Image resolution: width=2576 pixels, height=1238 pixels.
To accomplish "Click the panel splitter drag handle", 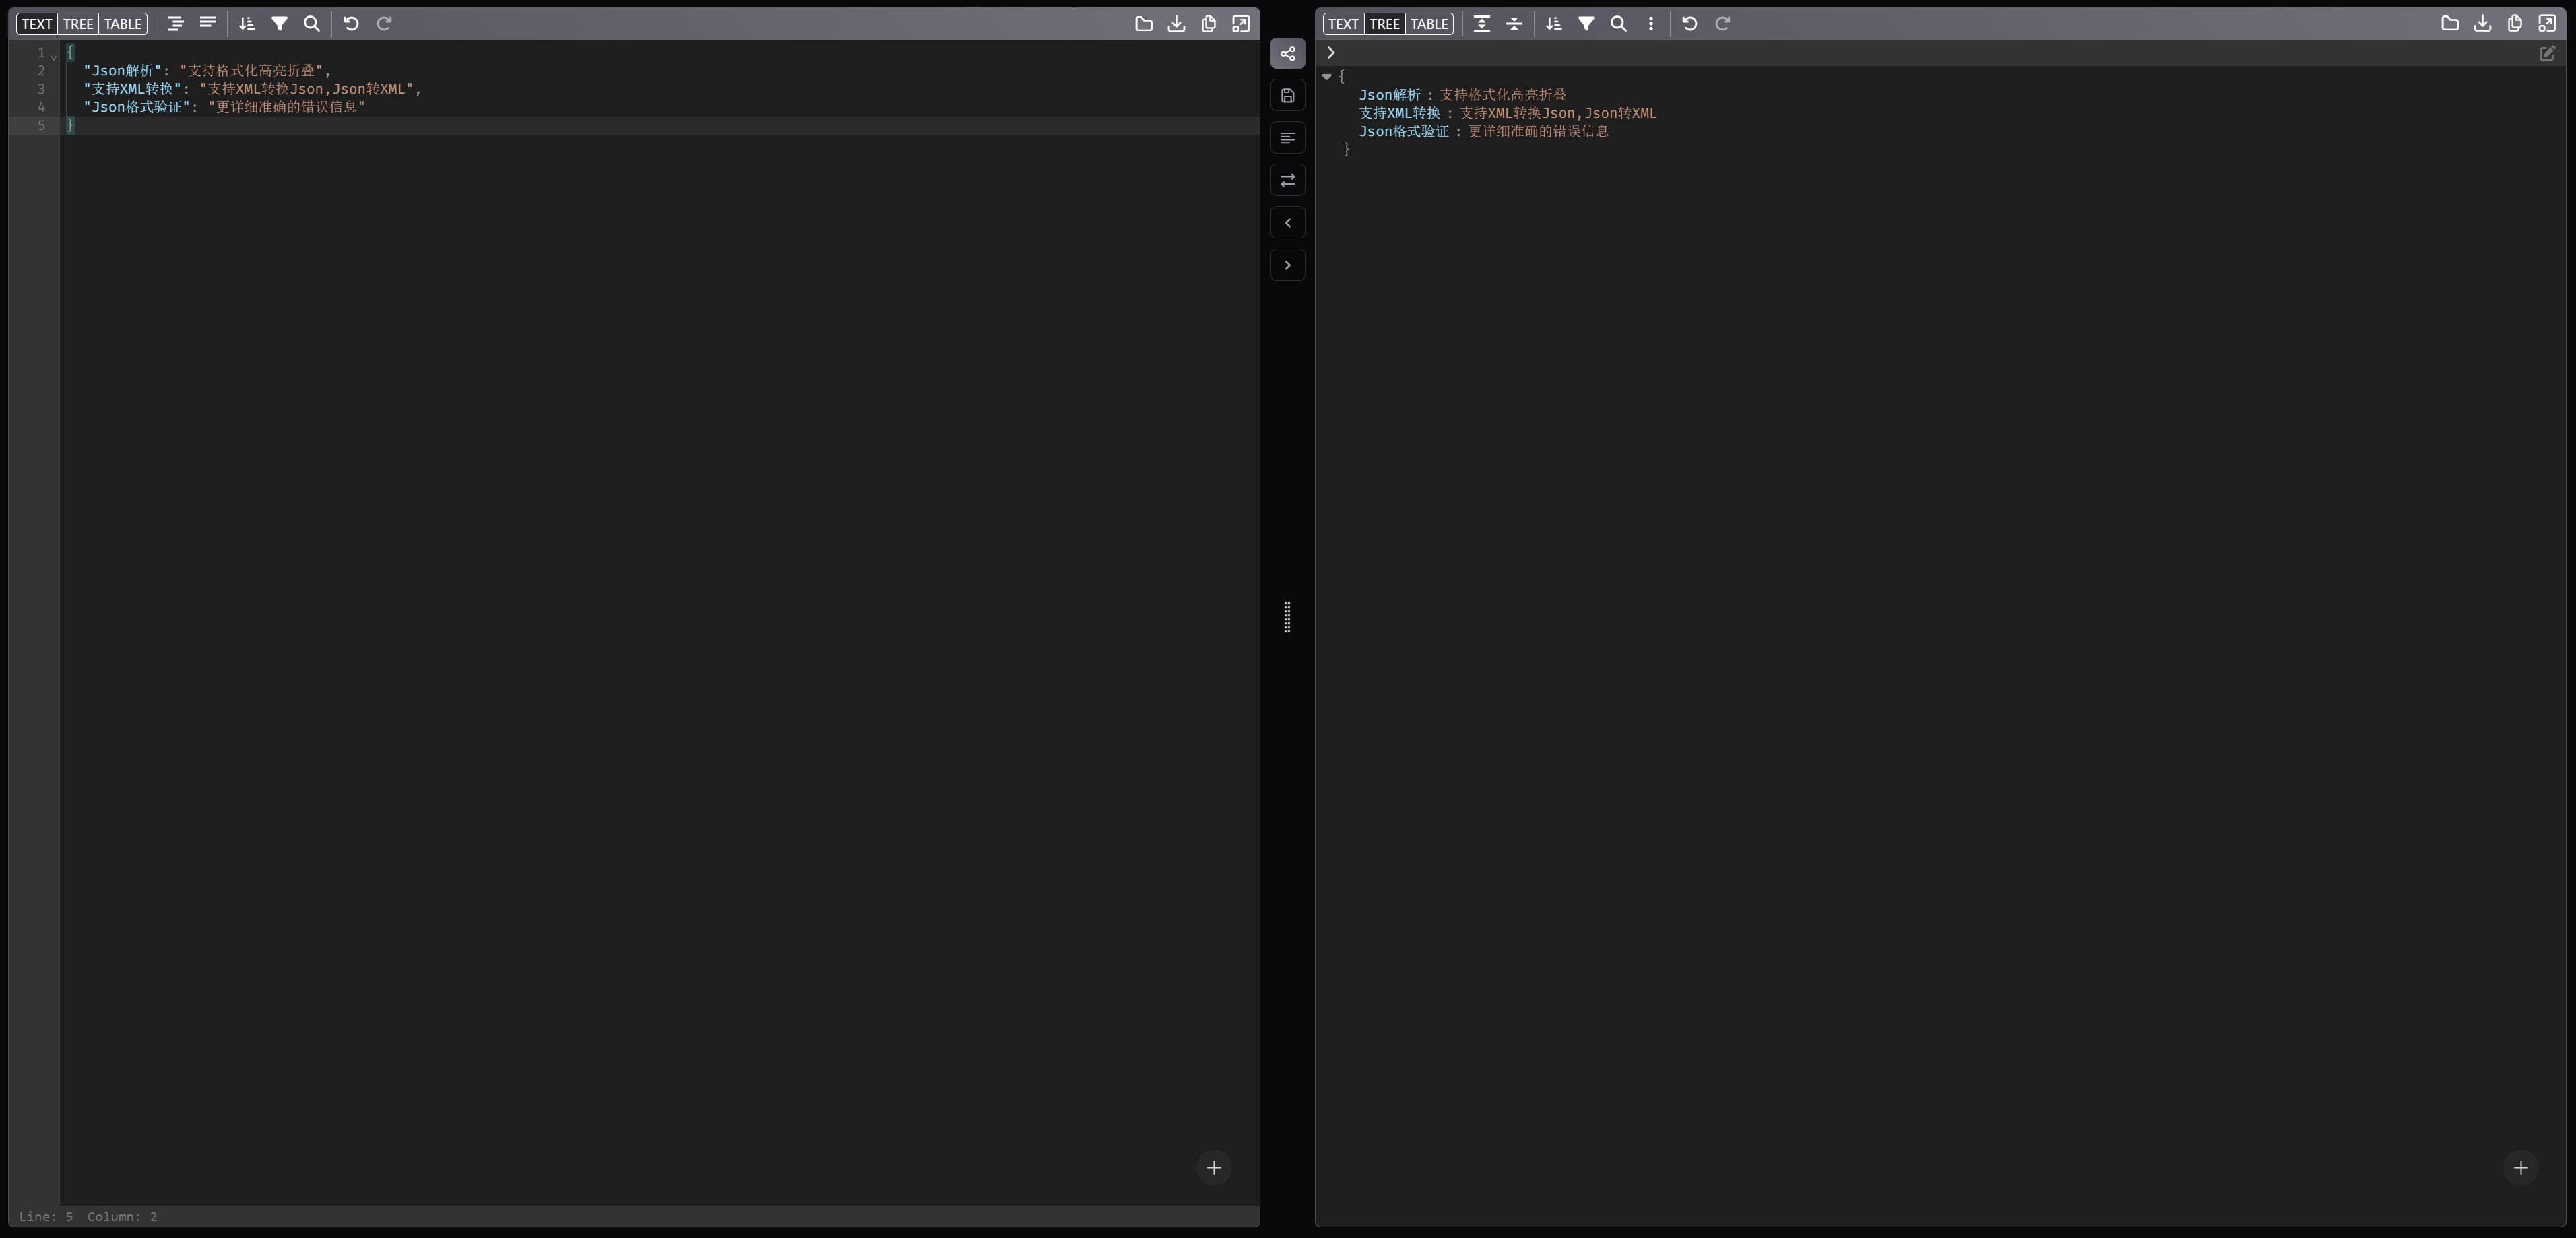I will coord(1287,617).
